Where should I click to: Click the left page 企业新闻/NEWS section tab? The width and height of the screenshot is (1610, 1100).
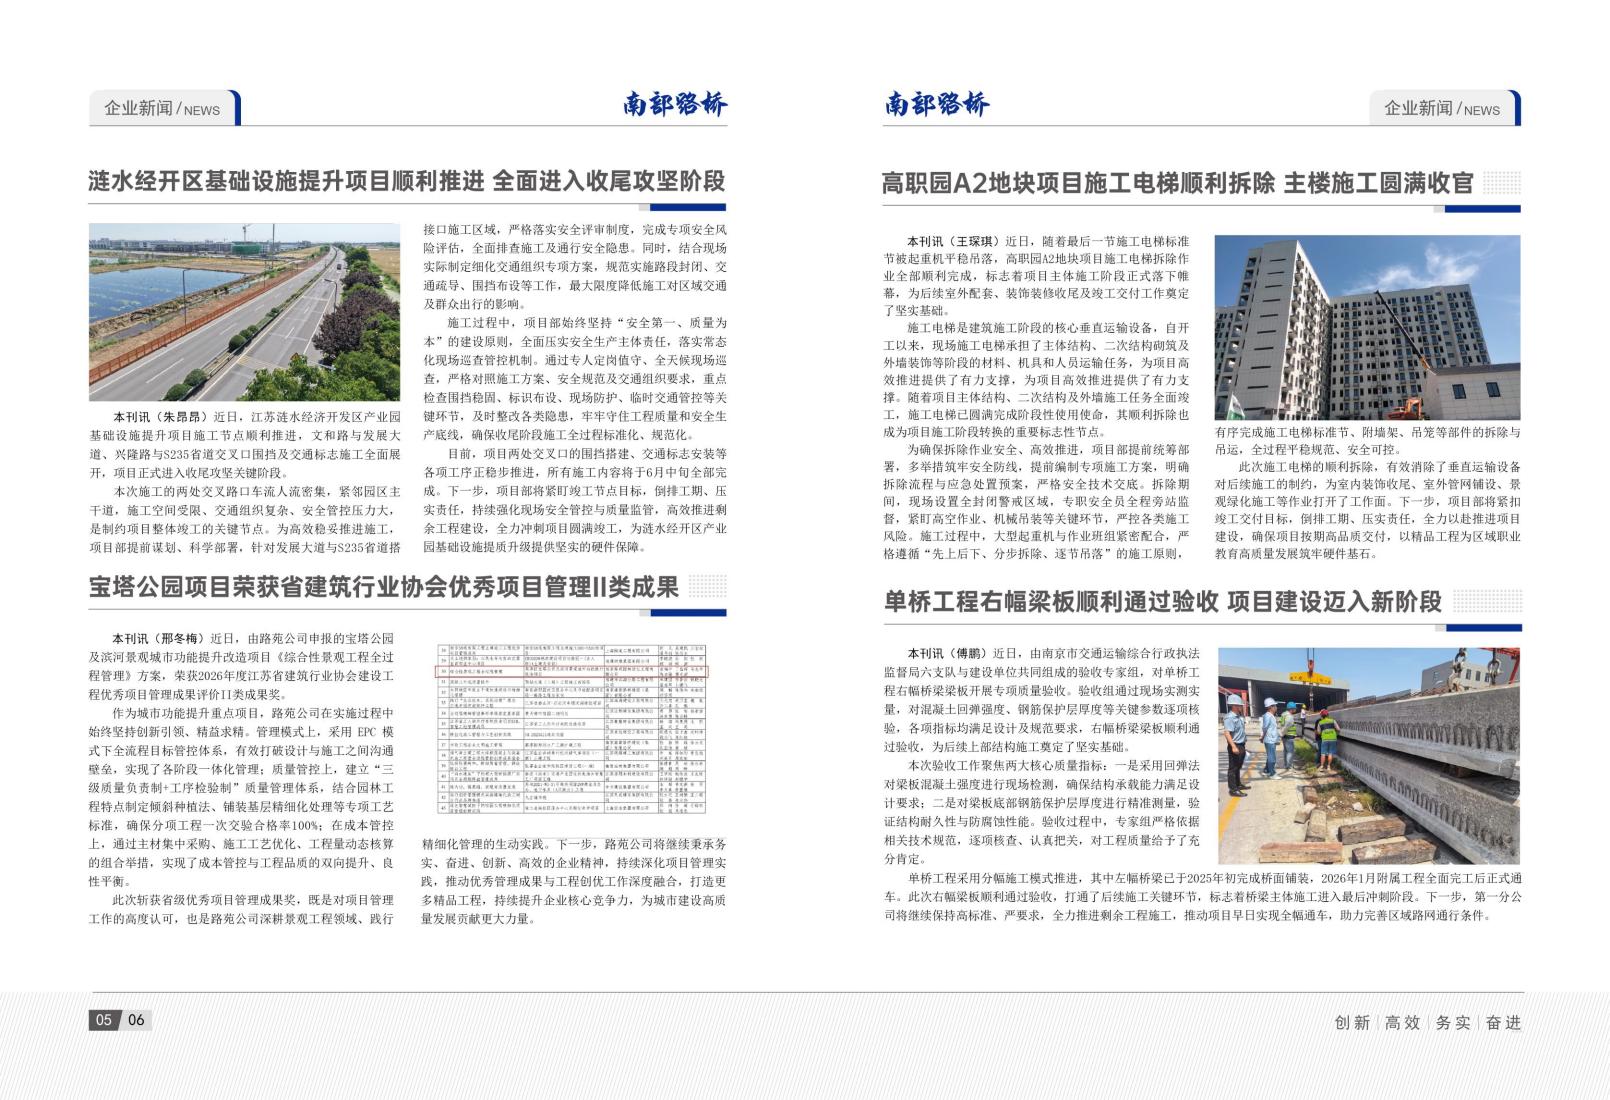166,108
